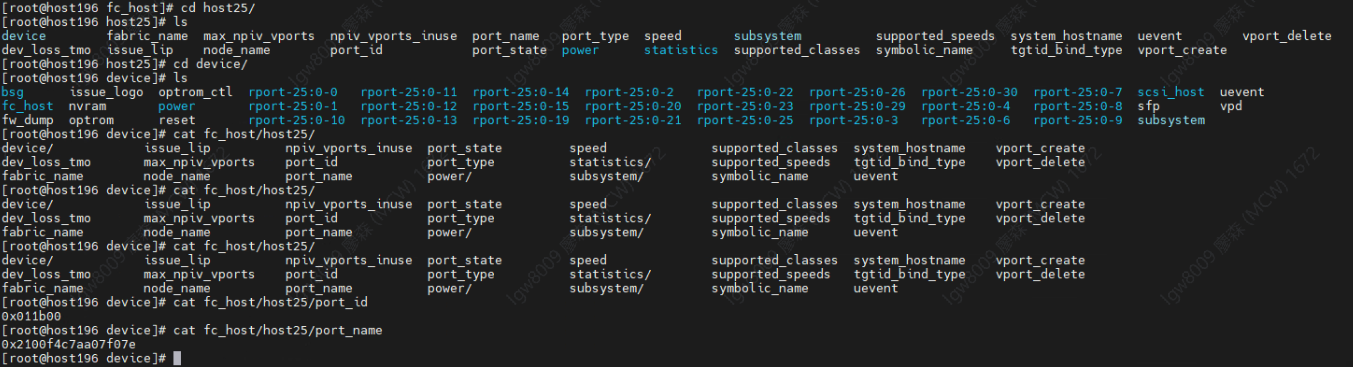The width and height of the screenshot is (1353, 367).
Task: Select the sfp file name
Action: 1149,106
